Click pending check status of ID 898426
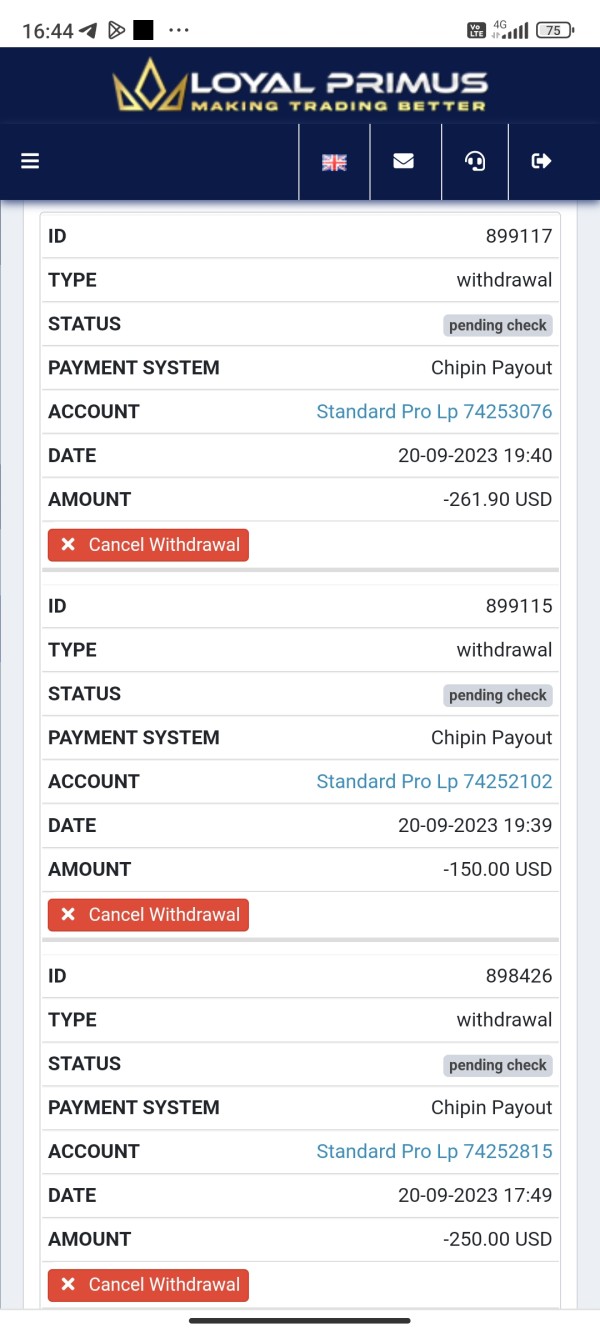The height and width of the screenshot is (1333, 600). coord(498,1065)
